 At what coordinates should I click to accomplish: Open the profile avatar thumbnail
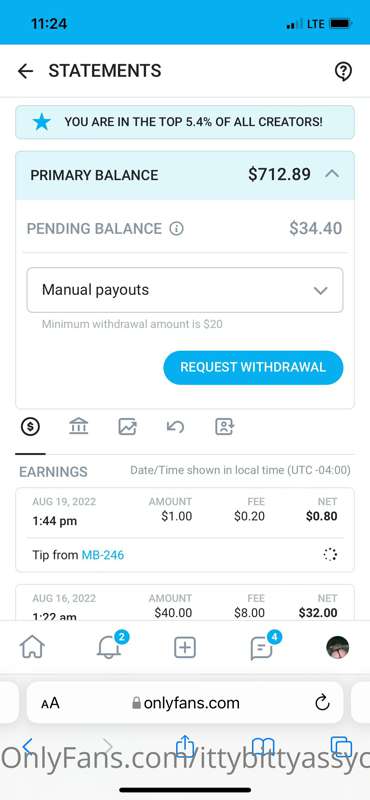pyautogui.click(x=337, y=647)
